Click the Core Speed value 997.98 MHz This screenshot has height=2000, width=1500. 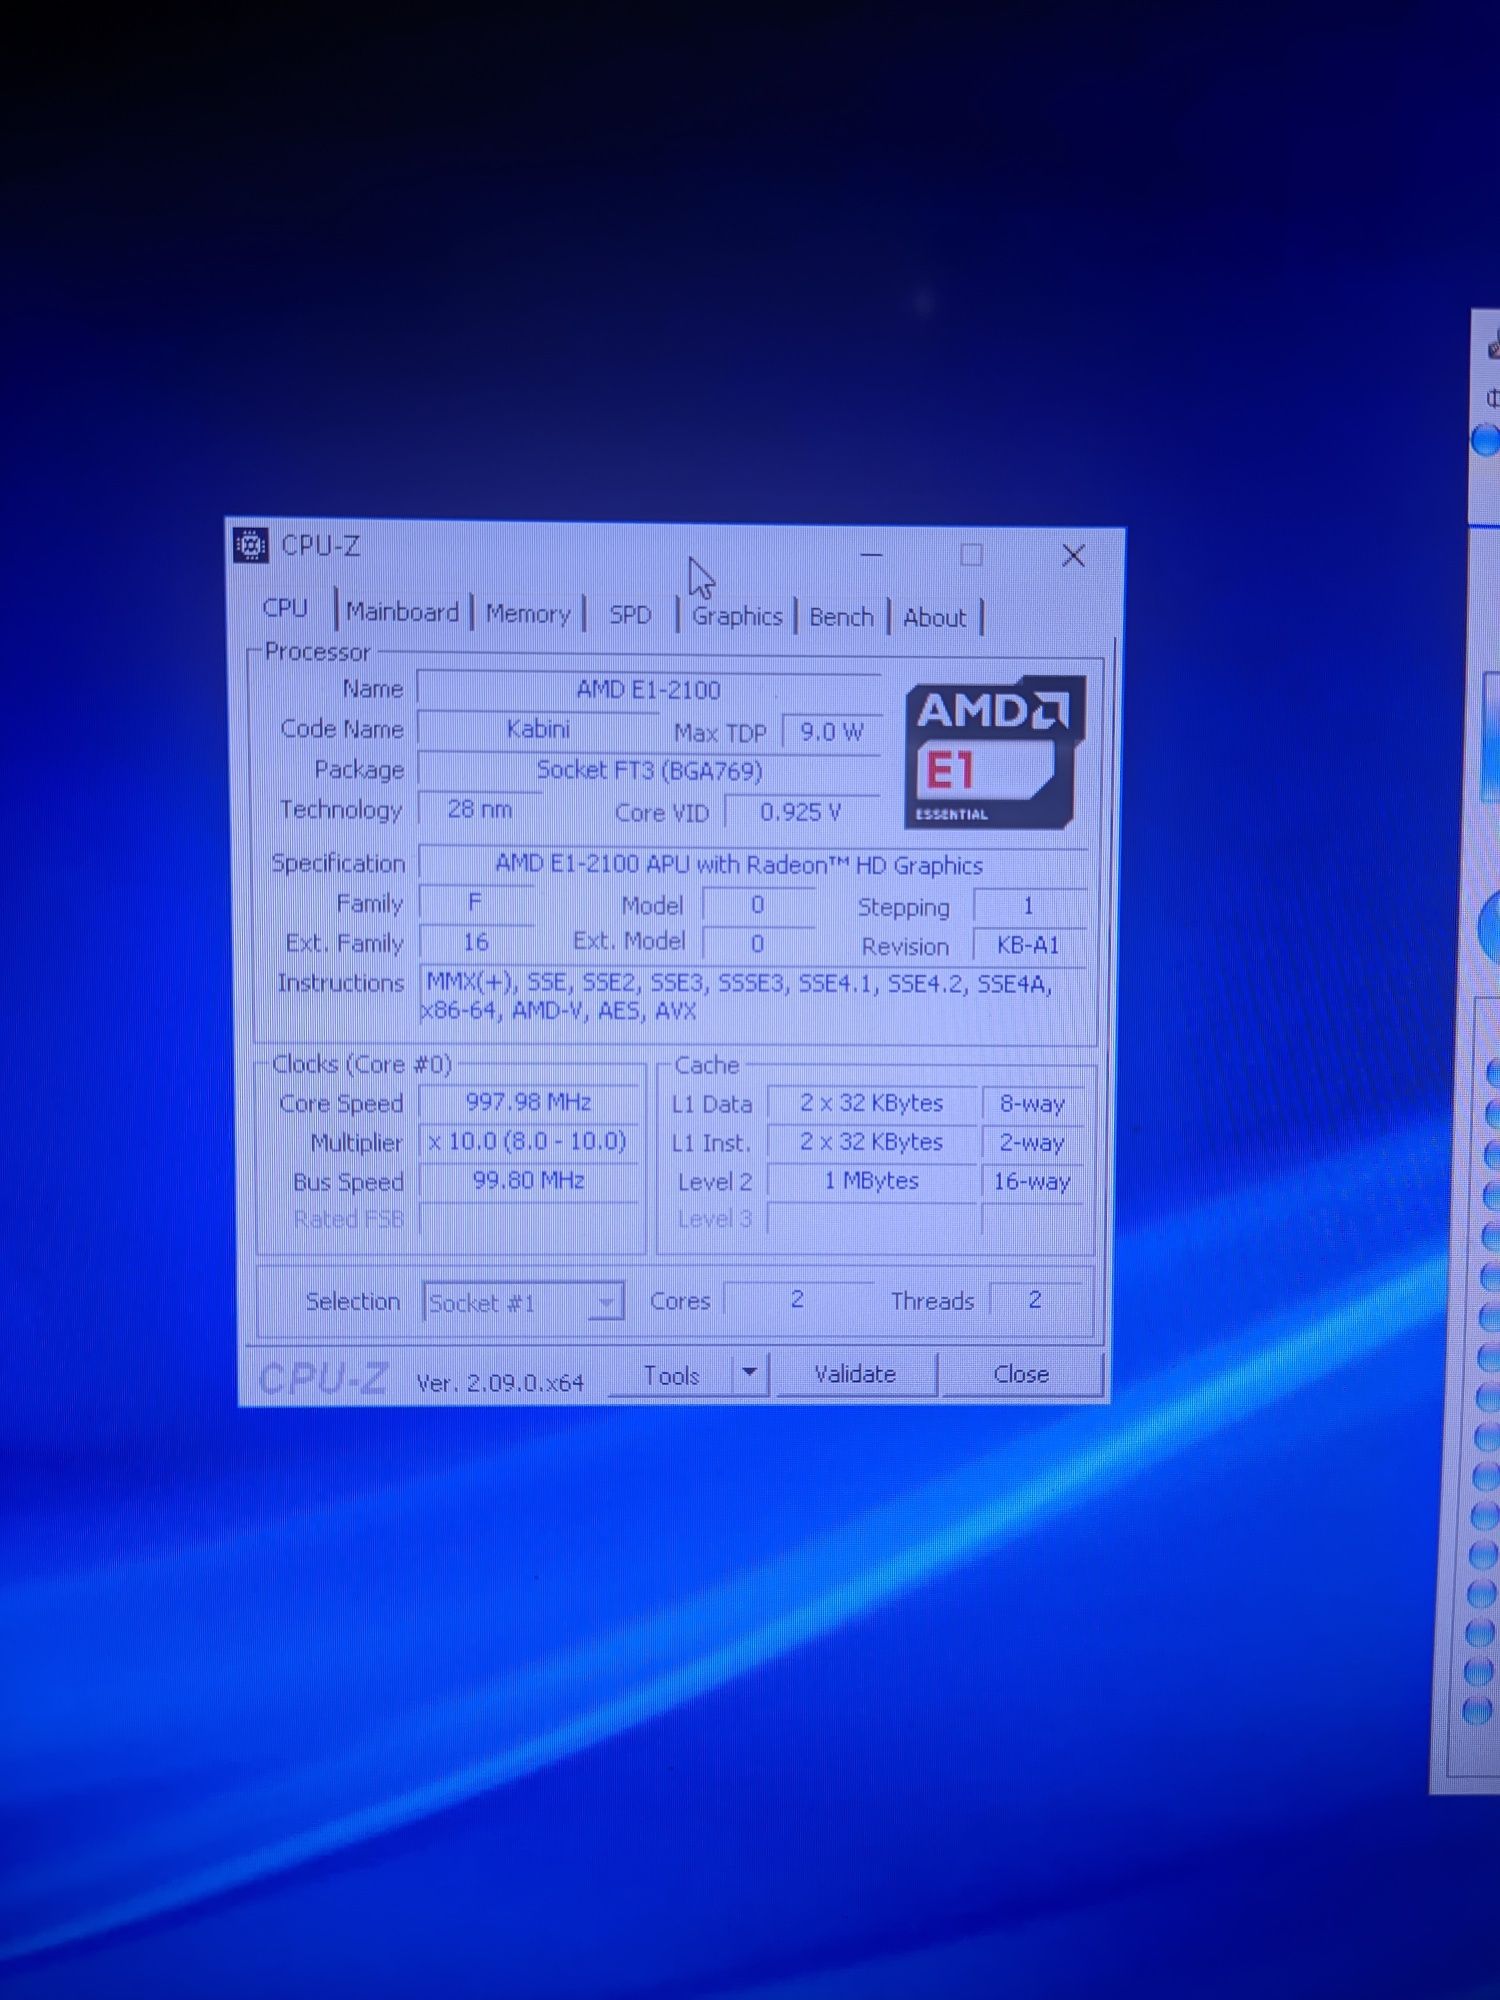[x=528, y=1102]
